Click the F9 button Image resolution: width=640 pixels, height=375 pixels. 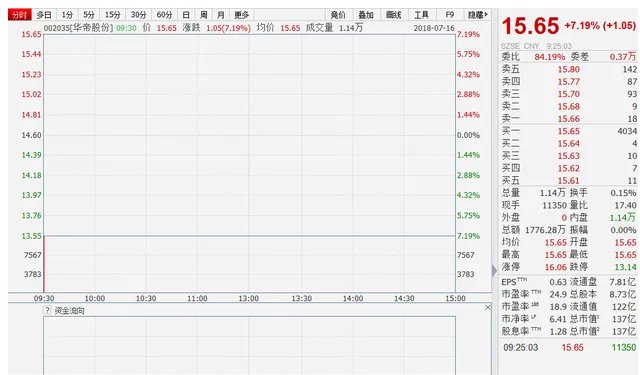click(449, 15)
